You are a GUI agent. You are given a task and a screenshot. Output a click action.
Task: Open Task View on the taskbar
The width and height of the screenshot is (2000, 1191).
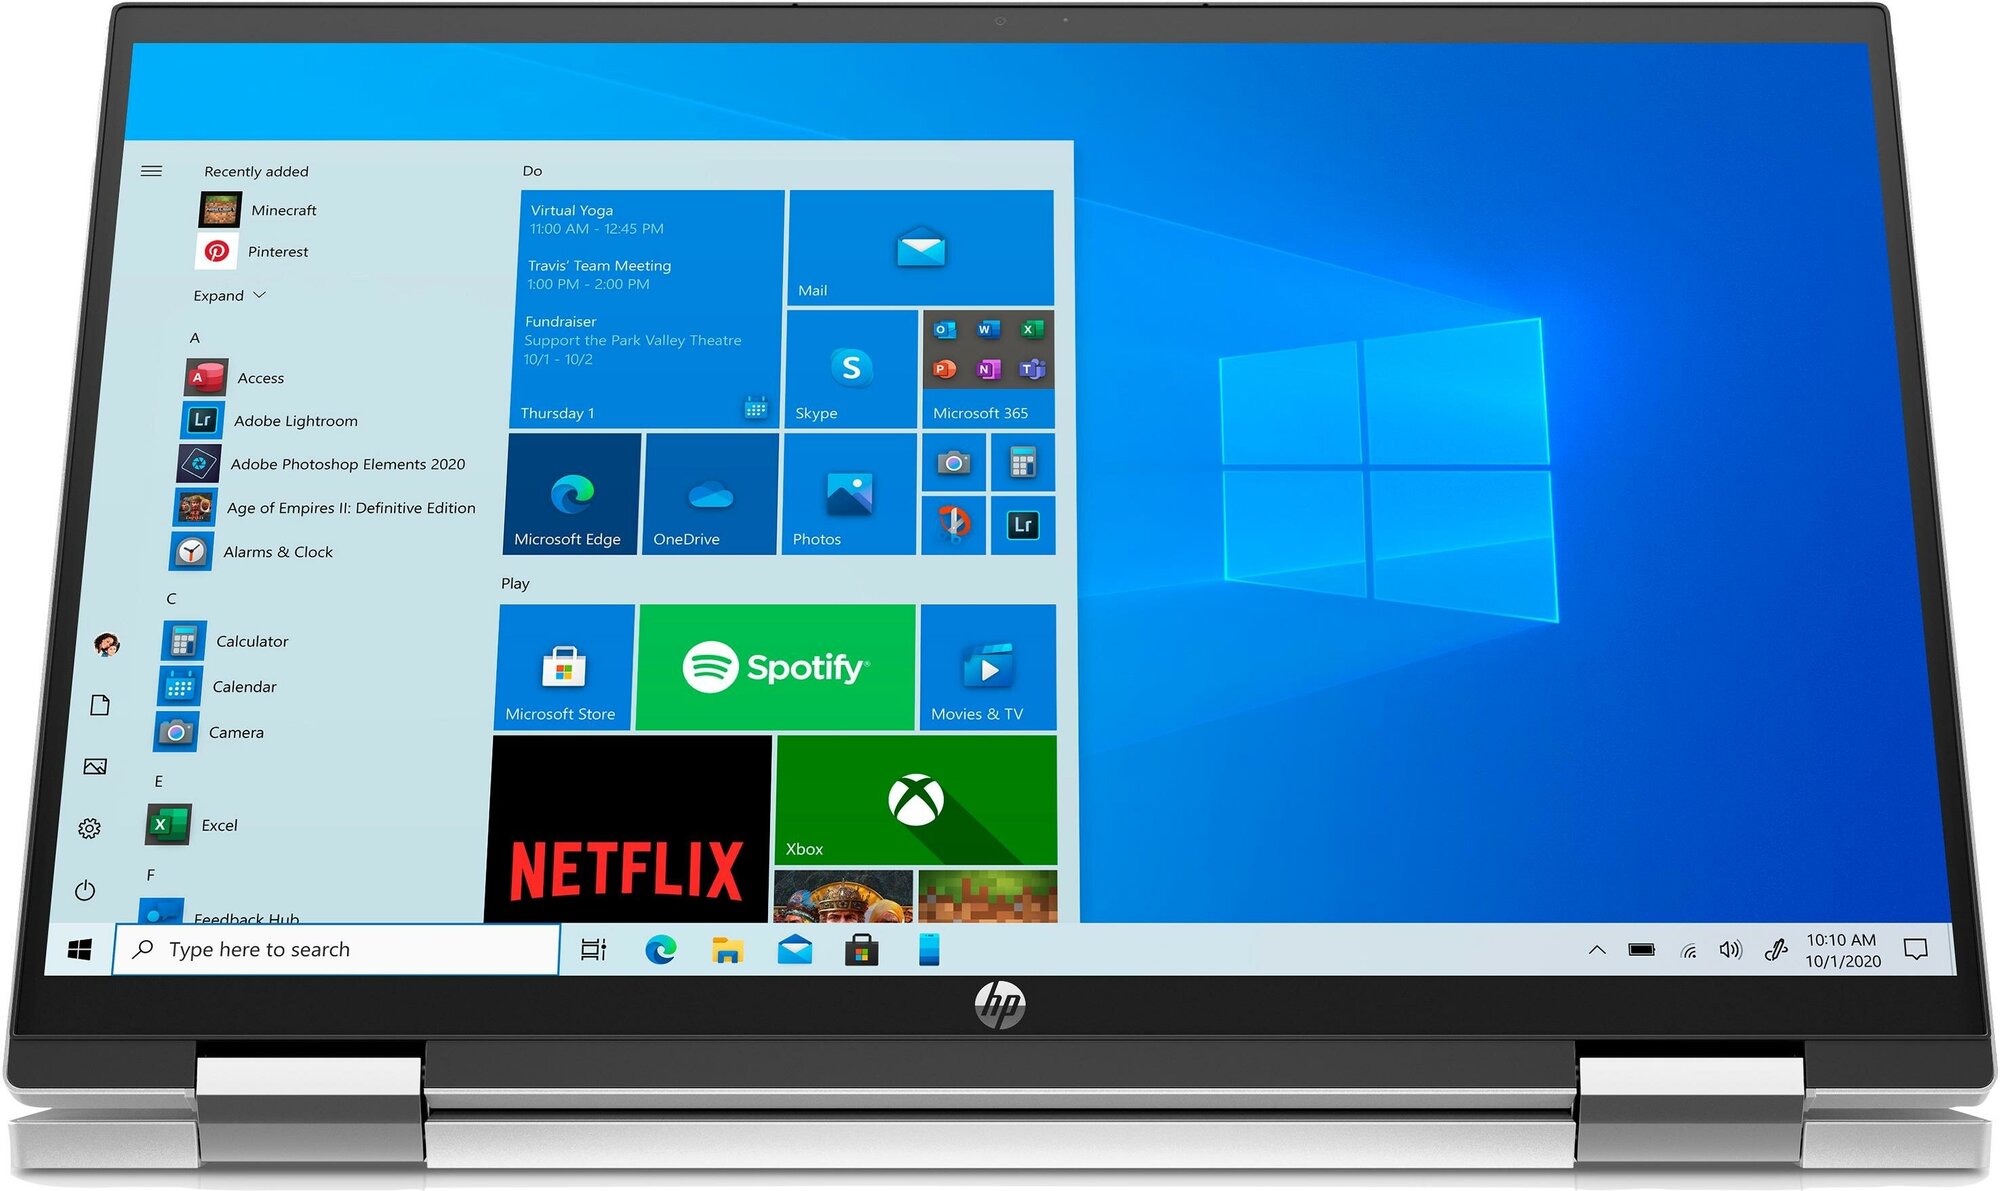coord(593,950)
